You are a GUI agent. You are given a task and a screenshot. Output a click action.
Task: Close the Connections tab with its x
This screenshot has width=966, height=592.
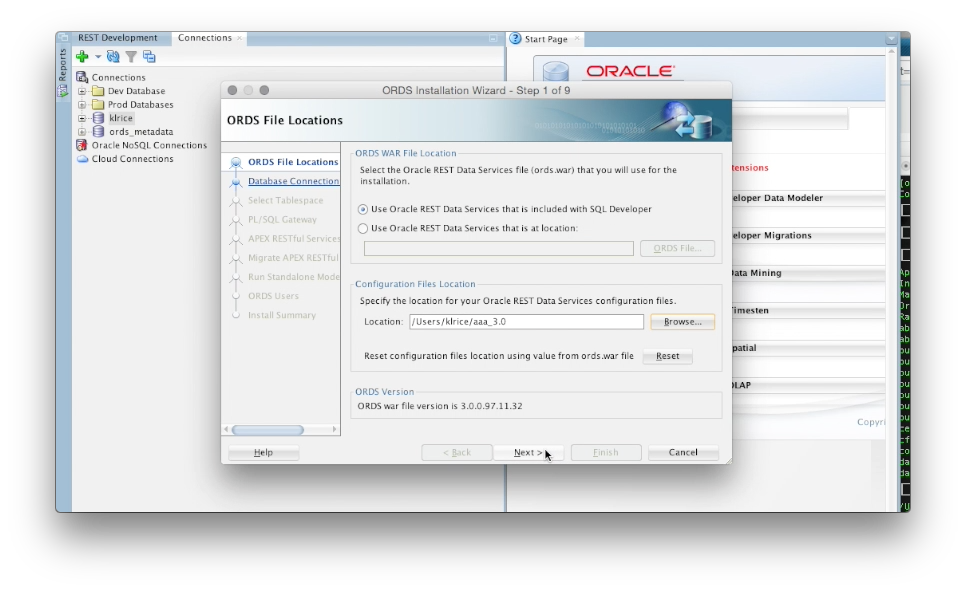click(x=240, y=38)
